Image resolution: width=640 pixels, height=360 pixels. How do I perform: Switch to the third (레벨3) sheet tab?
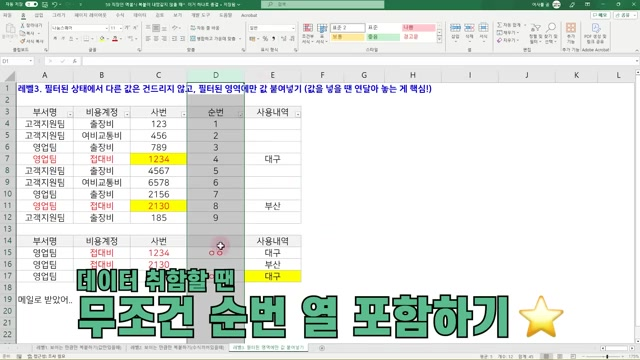tap(269, 347)
